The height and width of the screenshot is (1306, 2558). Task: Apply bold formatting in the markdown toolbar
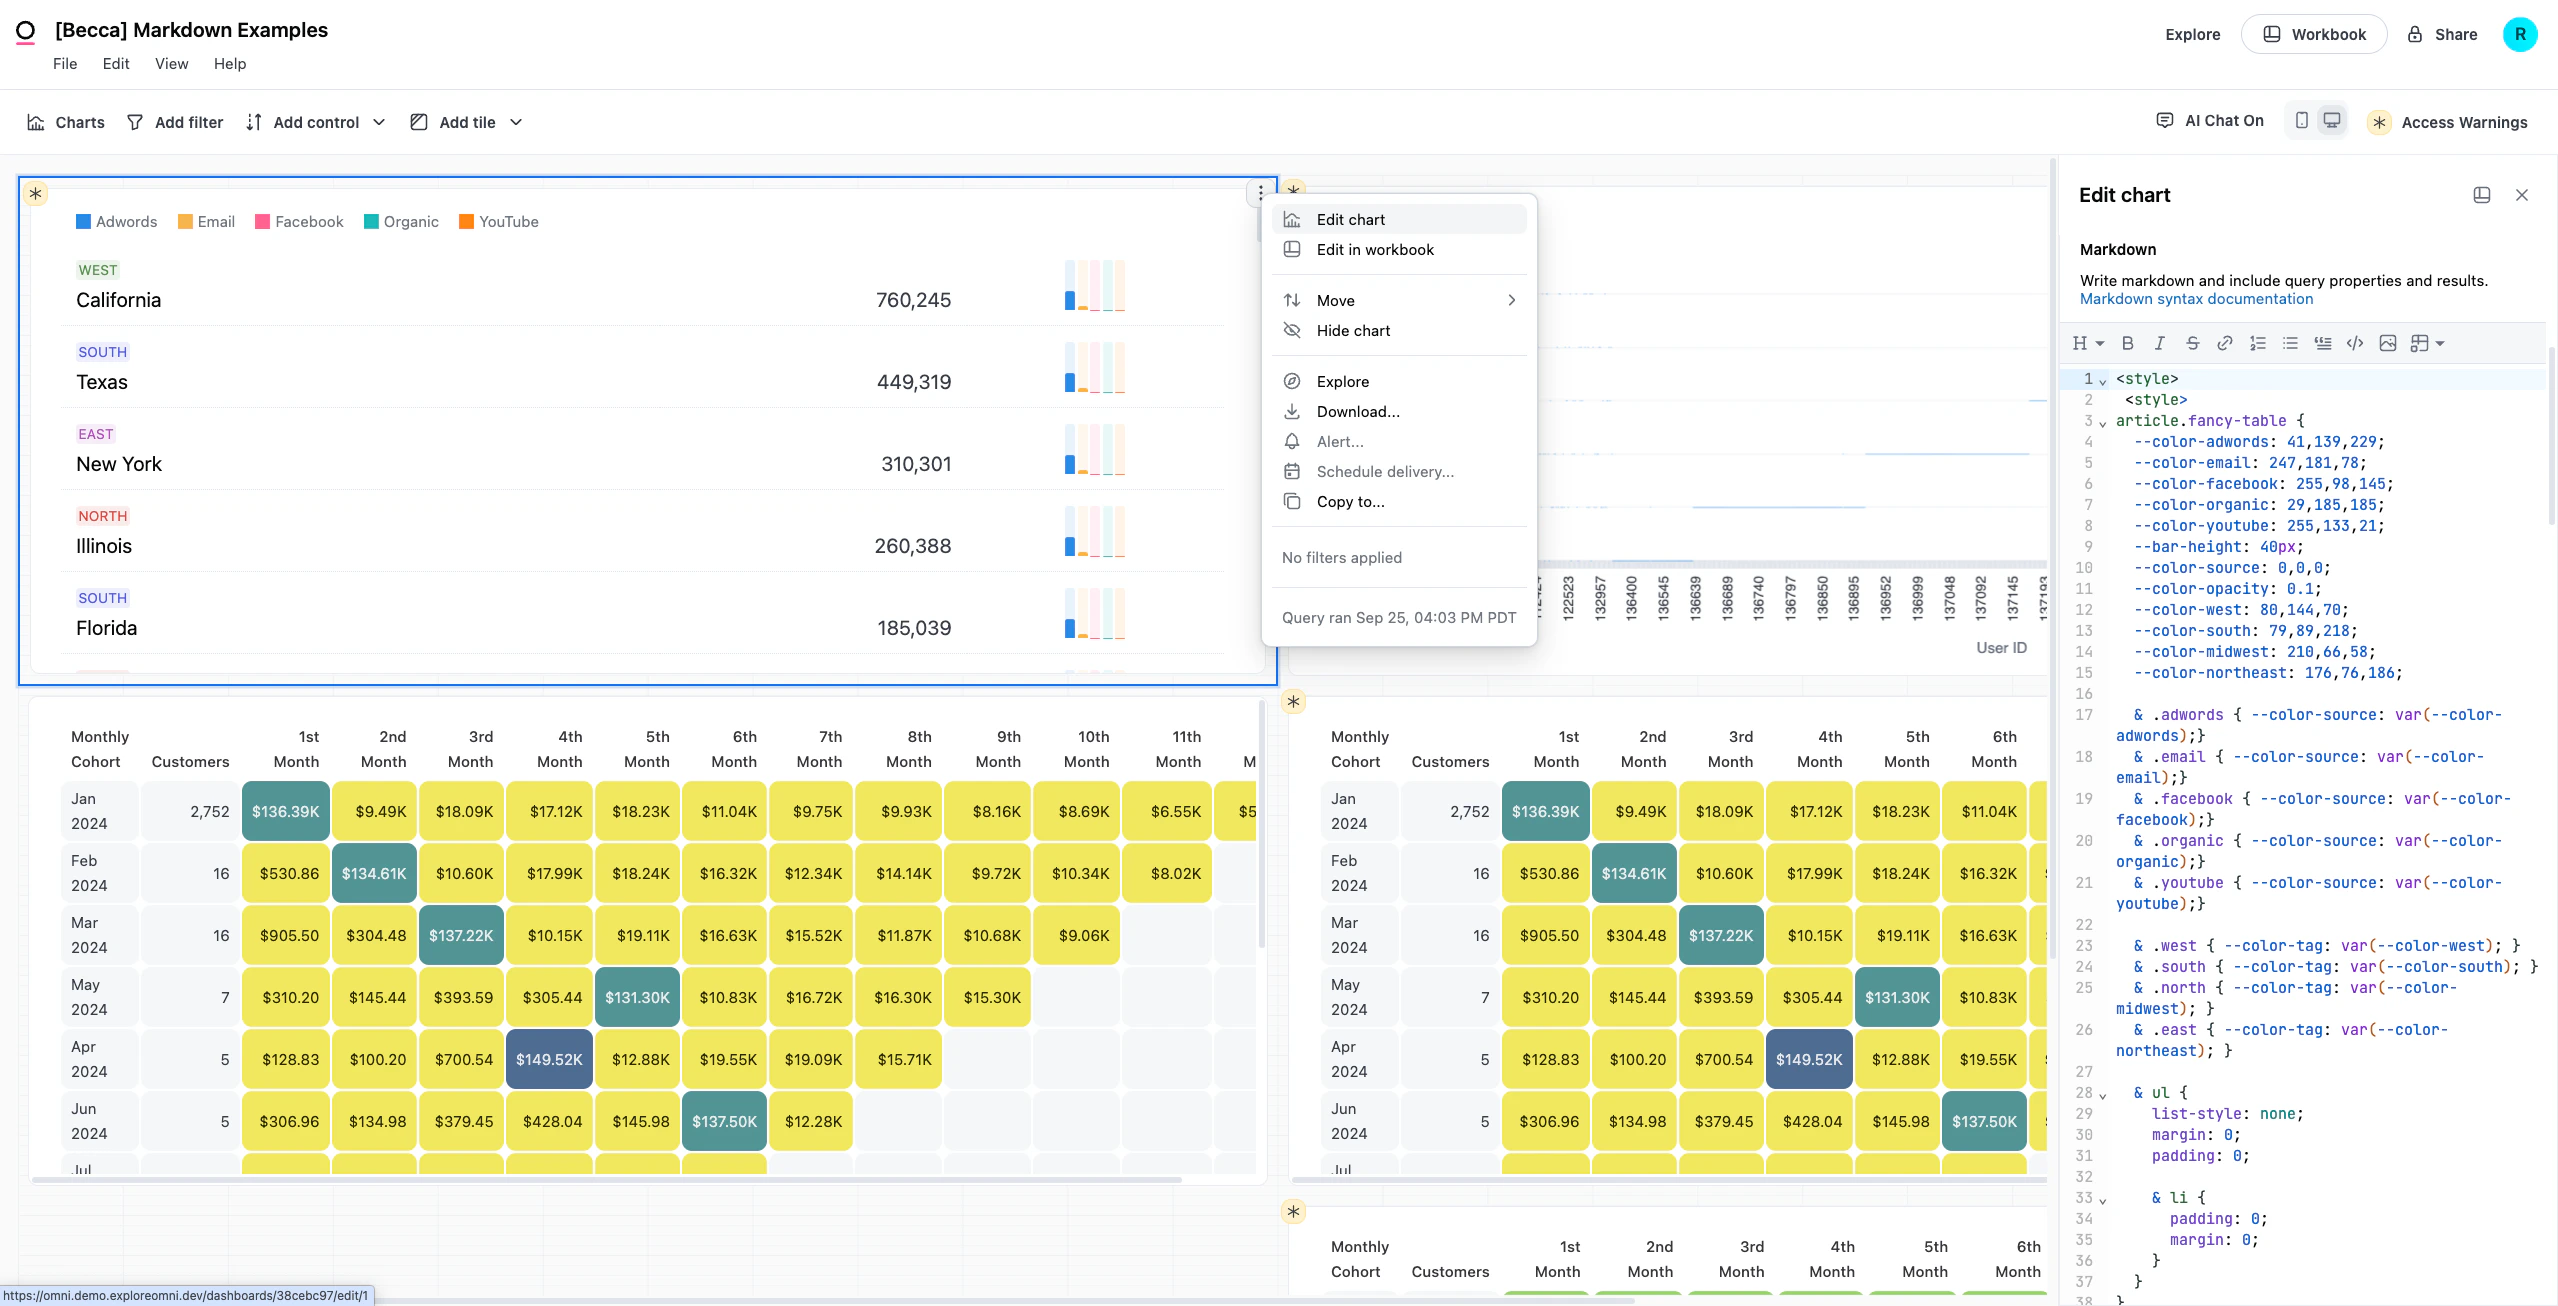2127,343
